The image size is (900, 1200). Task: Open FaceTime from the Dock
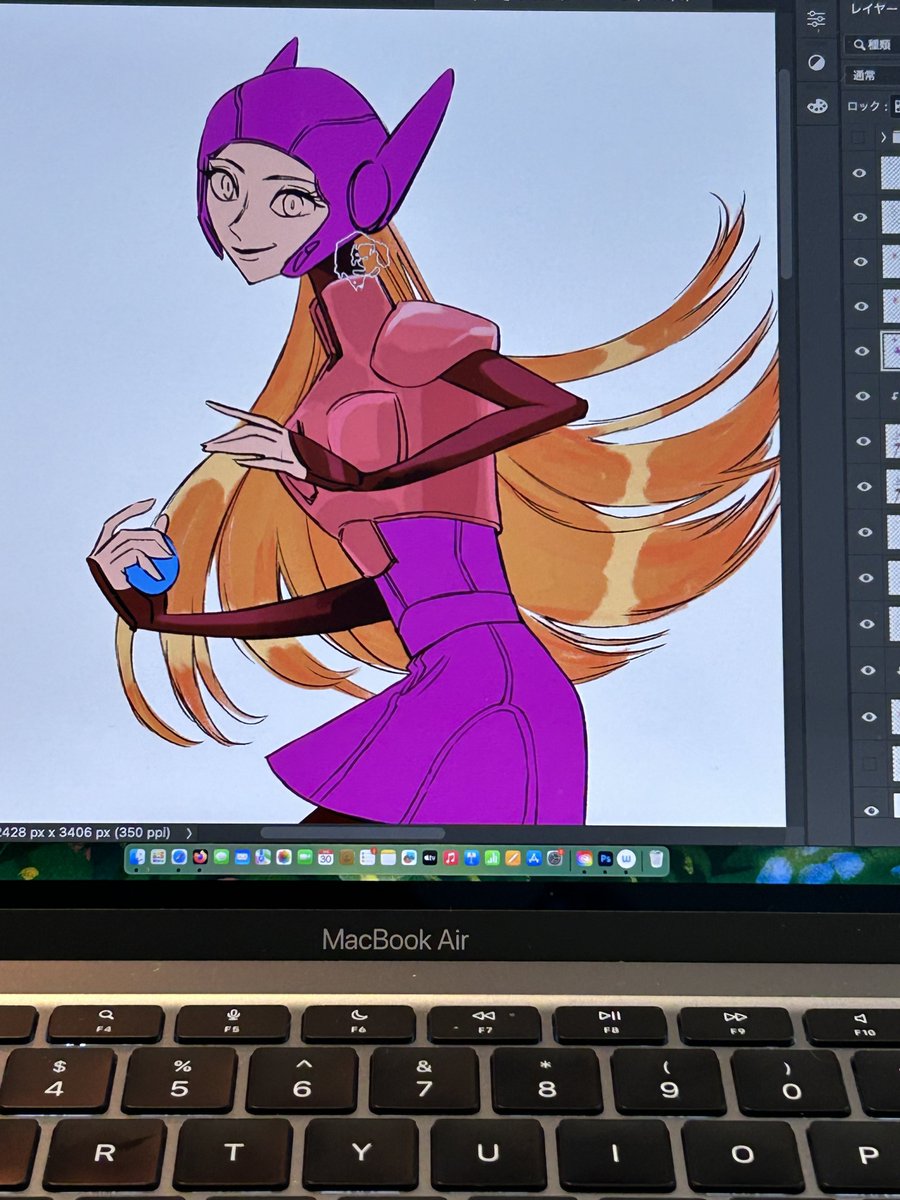click(305, 857)
